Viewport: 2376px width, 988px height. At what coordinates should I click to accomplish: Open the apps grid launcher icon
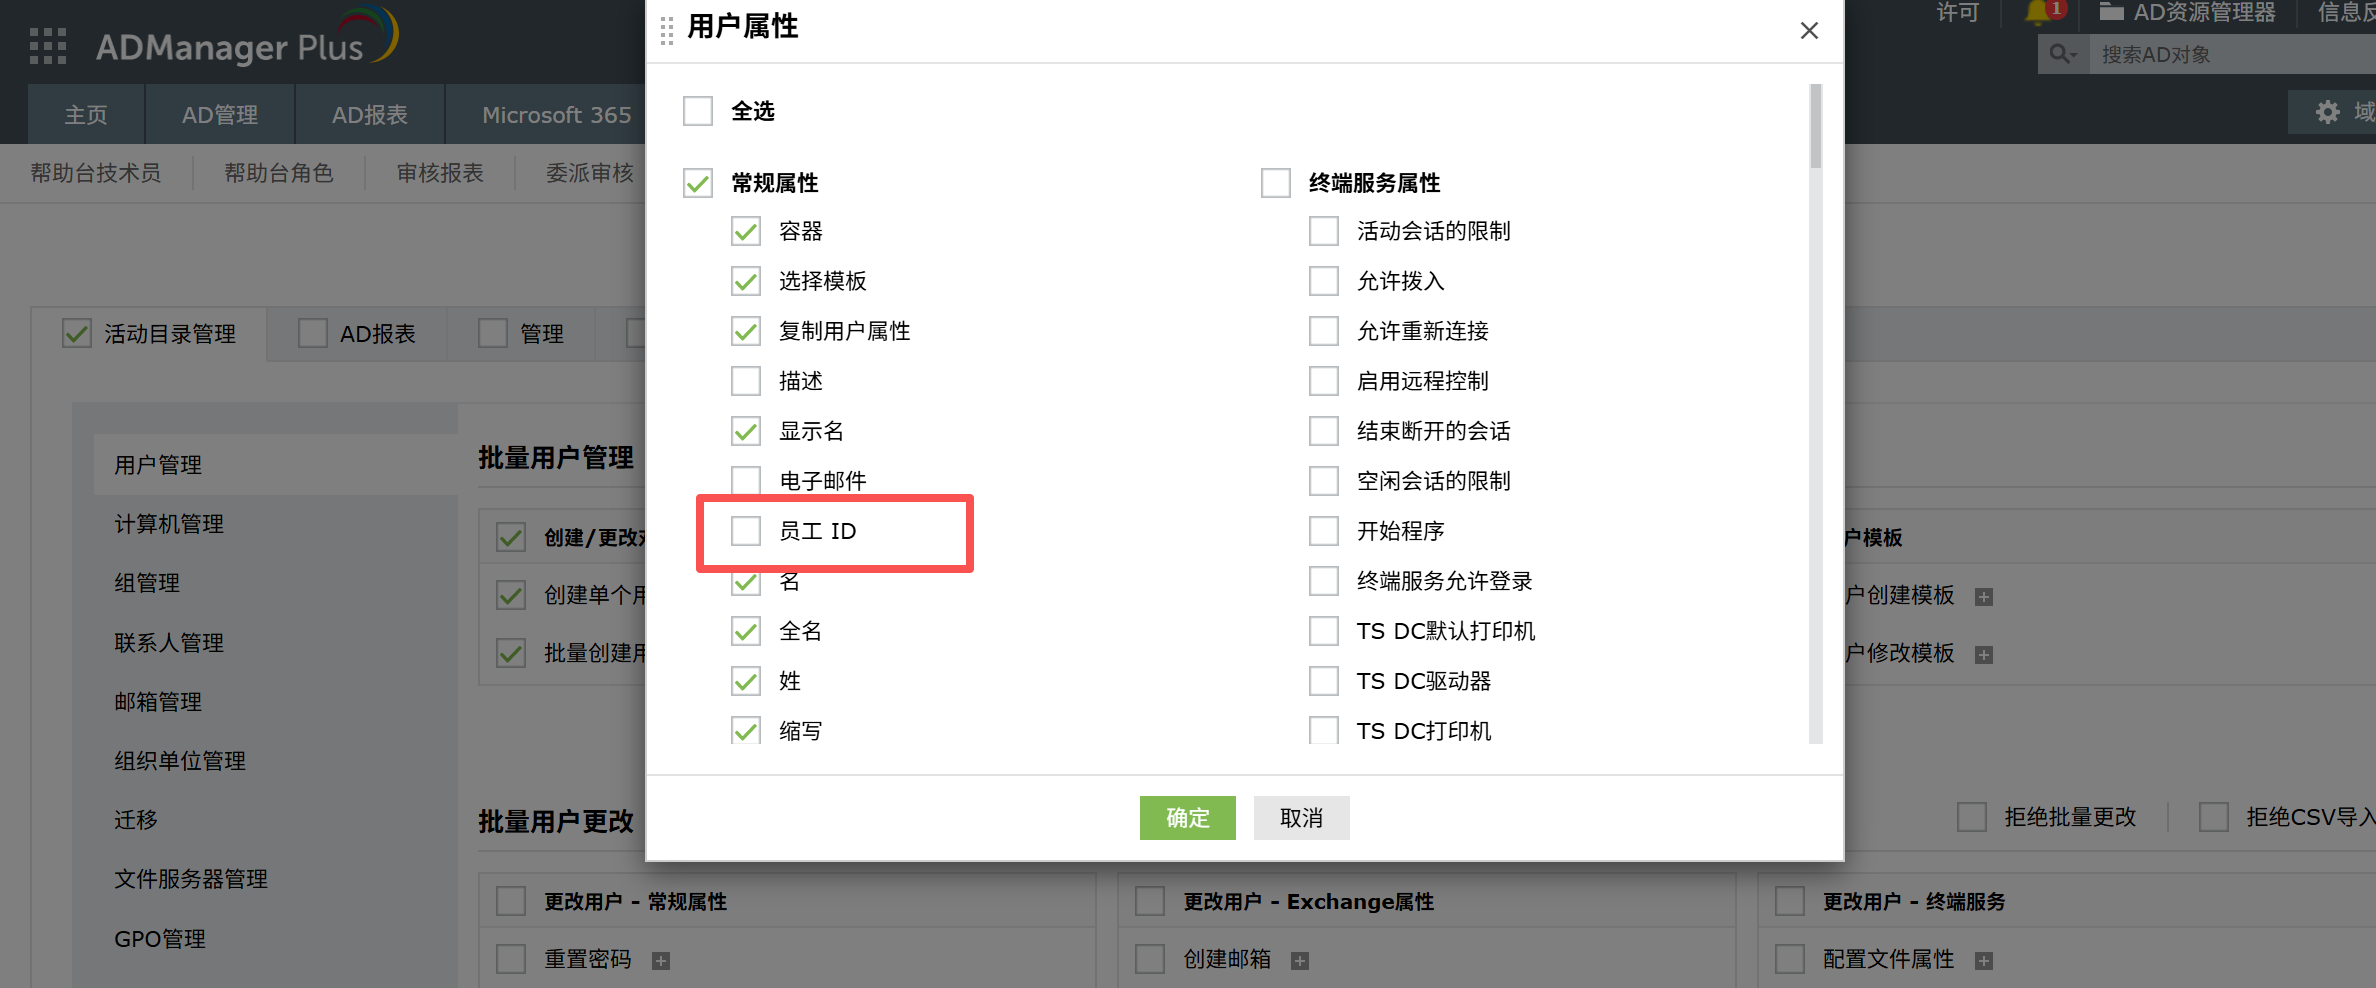tap(48, 46)
